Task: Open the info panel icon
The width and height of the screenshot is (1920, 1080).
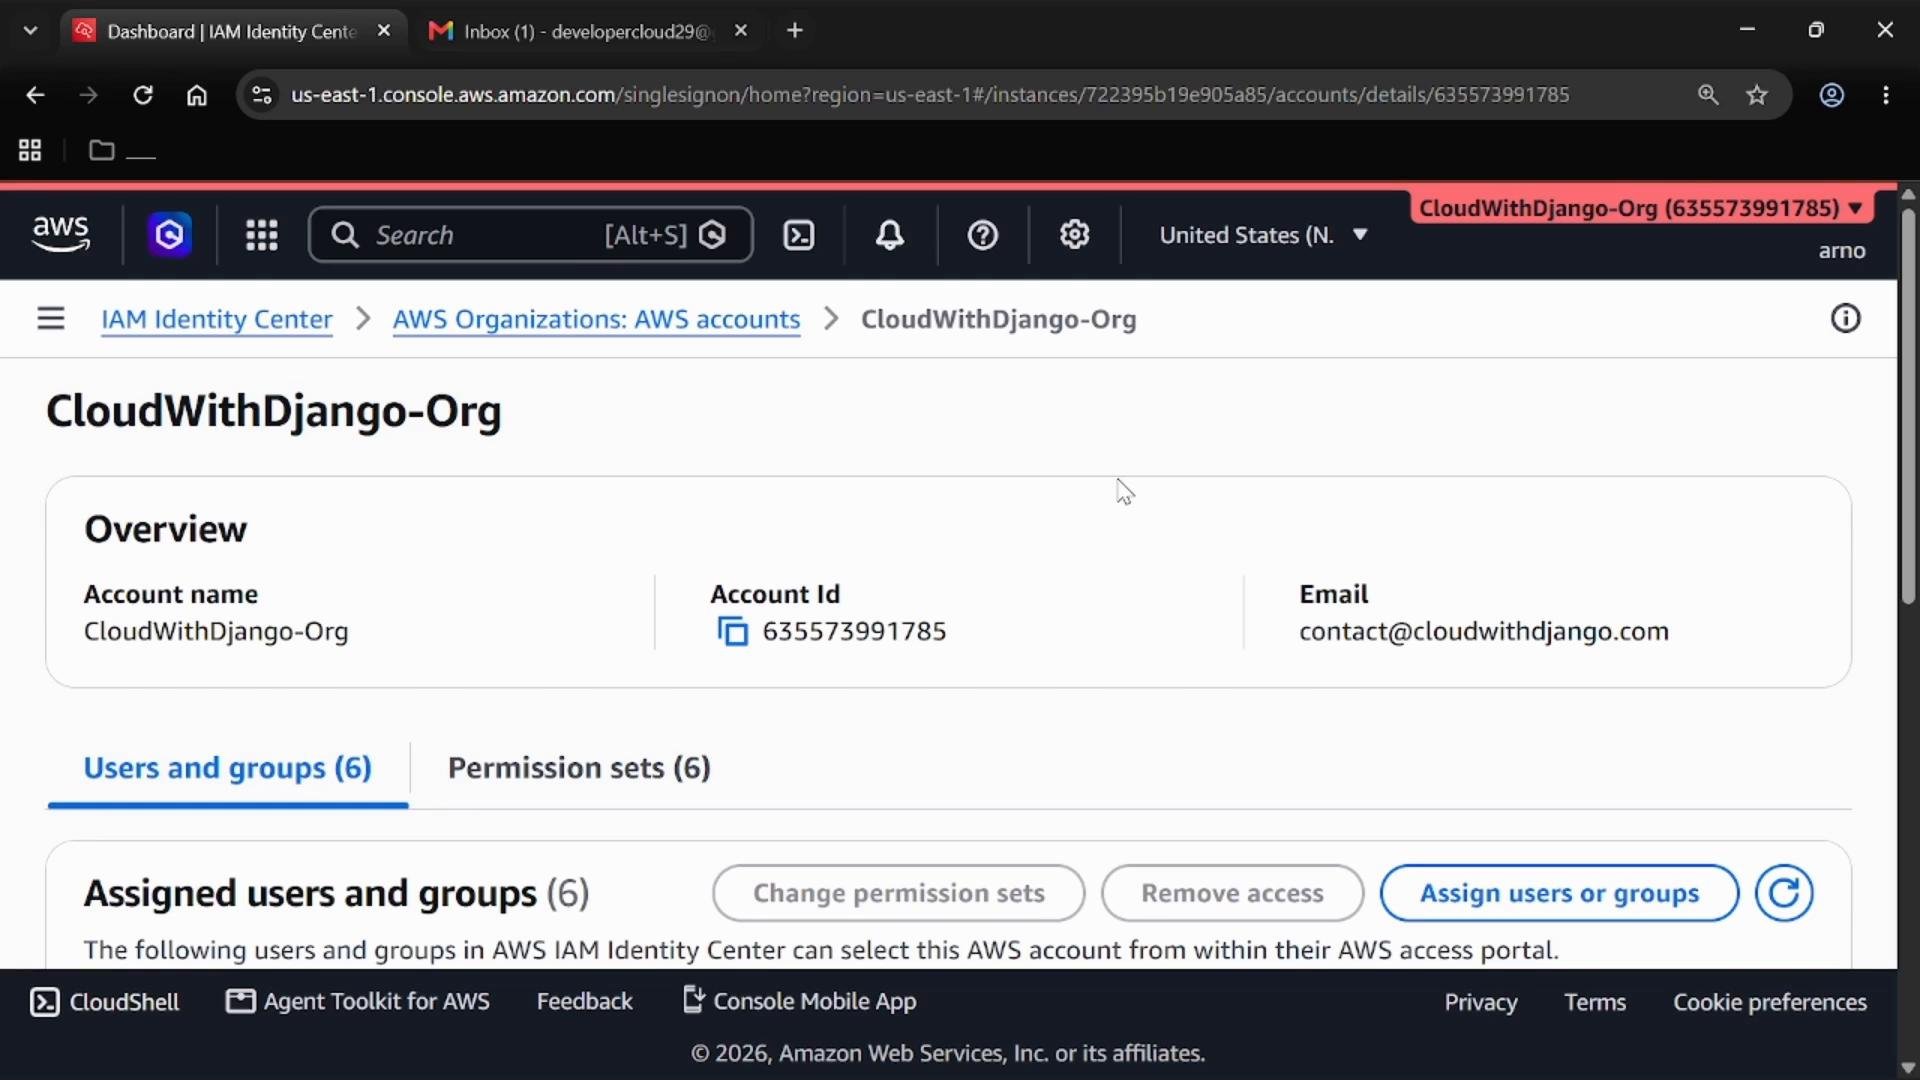Action: 1845,319
